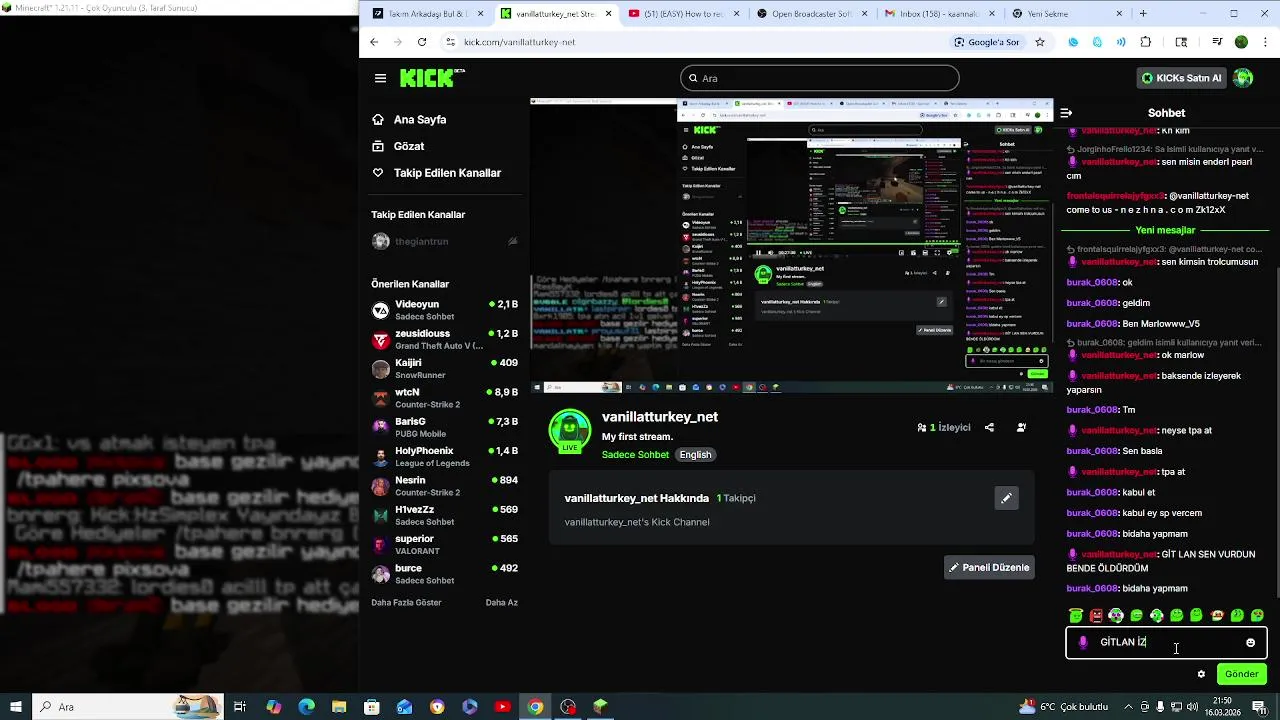Click the stream video preview
This screenshot has height=720, width=1280.
coord(791,245)
